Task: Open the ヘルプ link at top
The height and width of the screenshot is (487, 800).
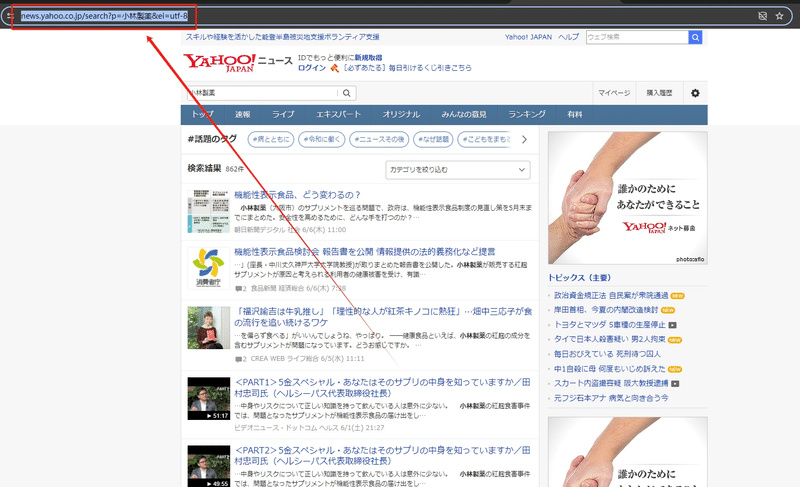Action: [x=568, y=37]
